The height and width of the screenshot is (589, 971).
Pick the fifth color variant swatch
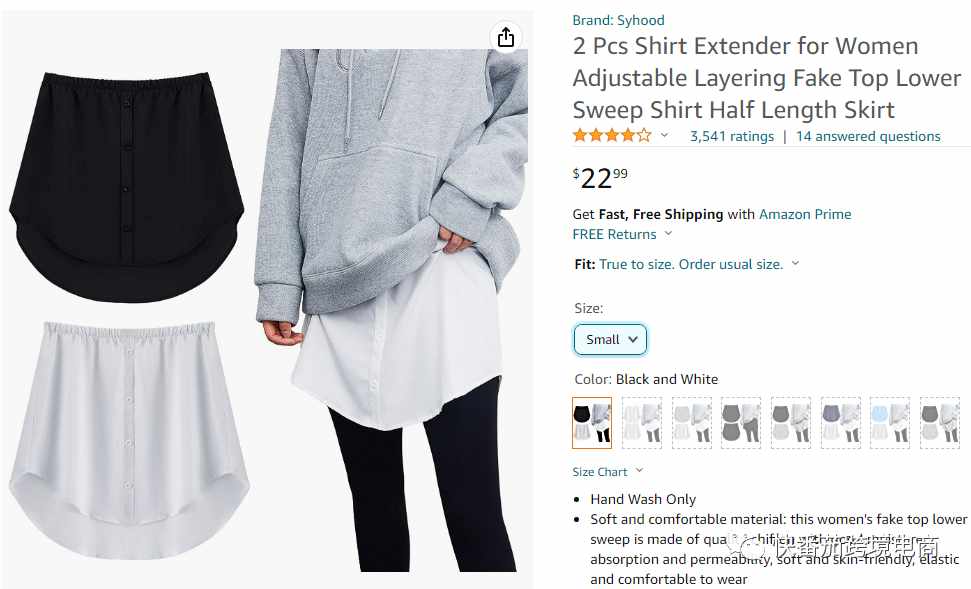[791, 423]
